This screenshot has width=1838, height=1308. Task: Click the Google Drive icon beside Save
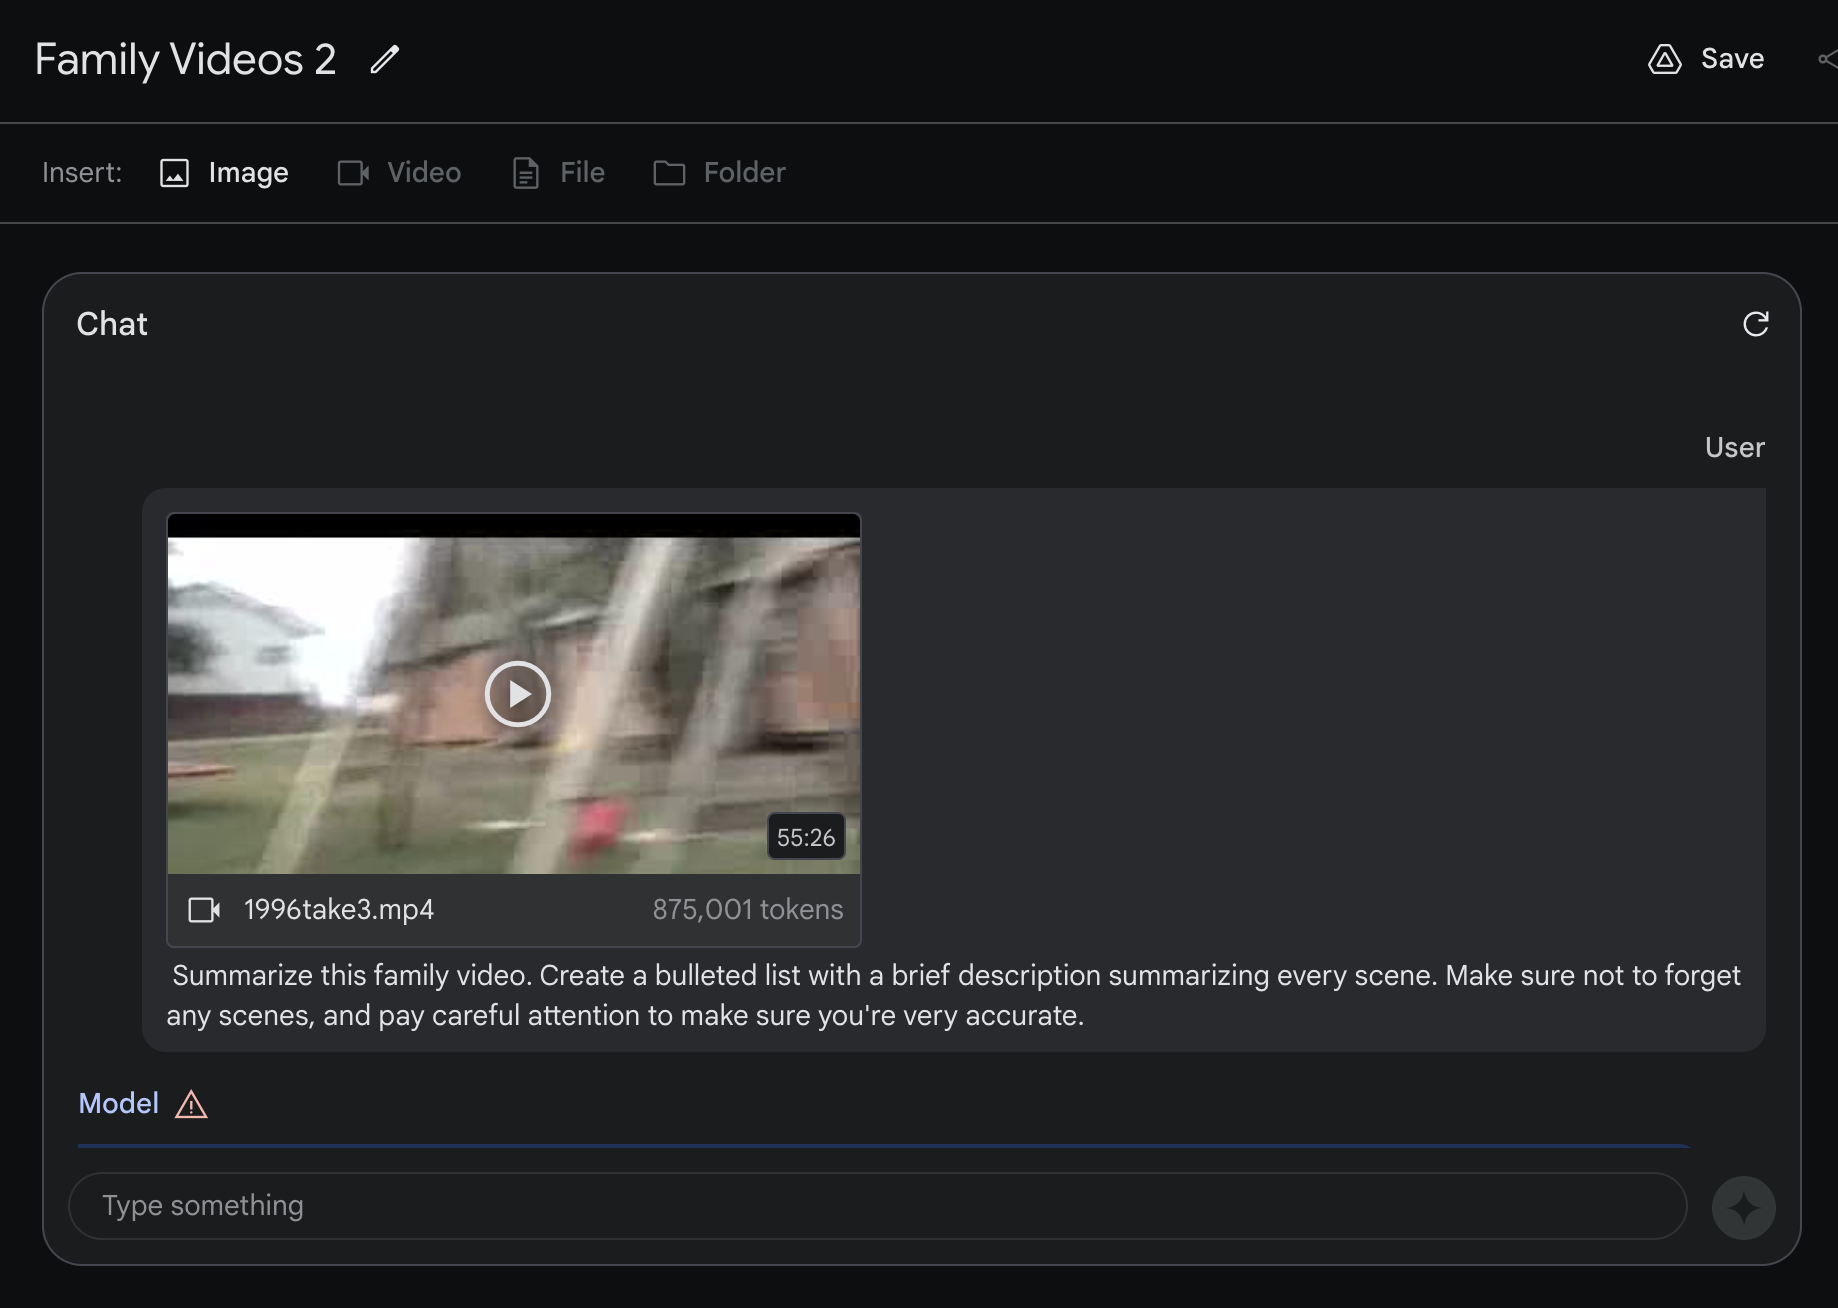tap(1664, 60)
